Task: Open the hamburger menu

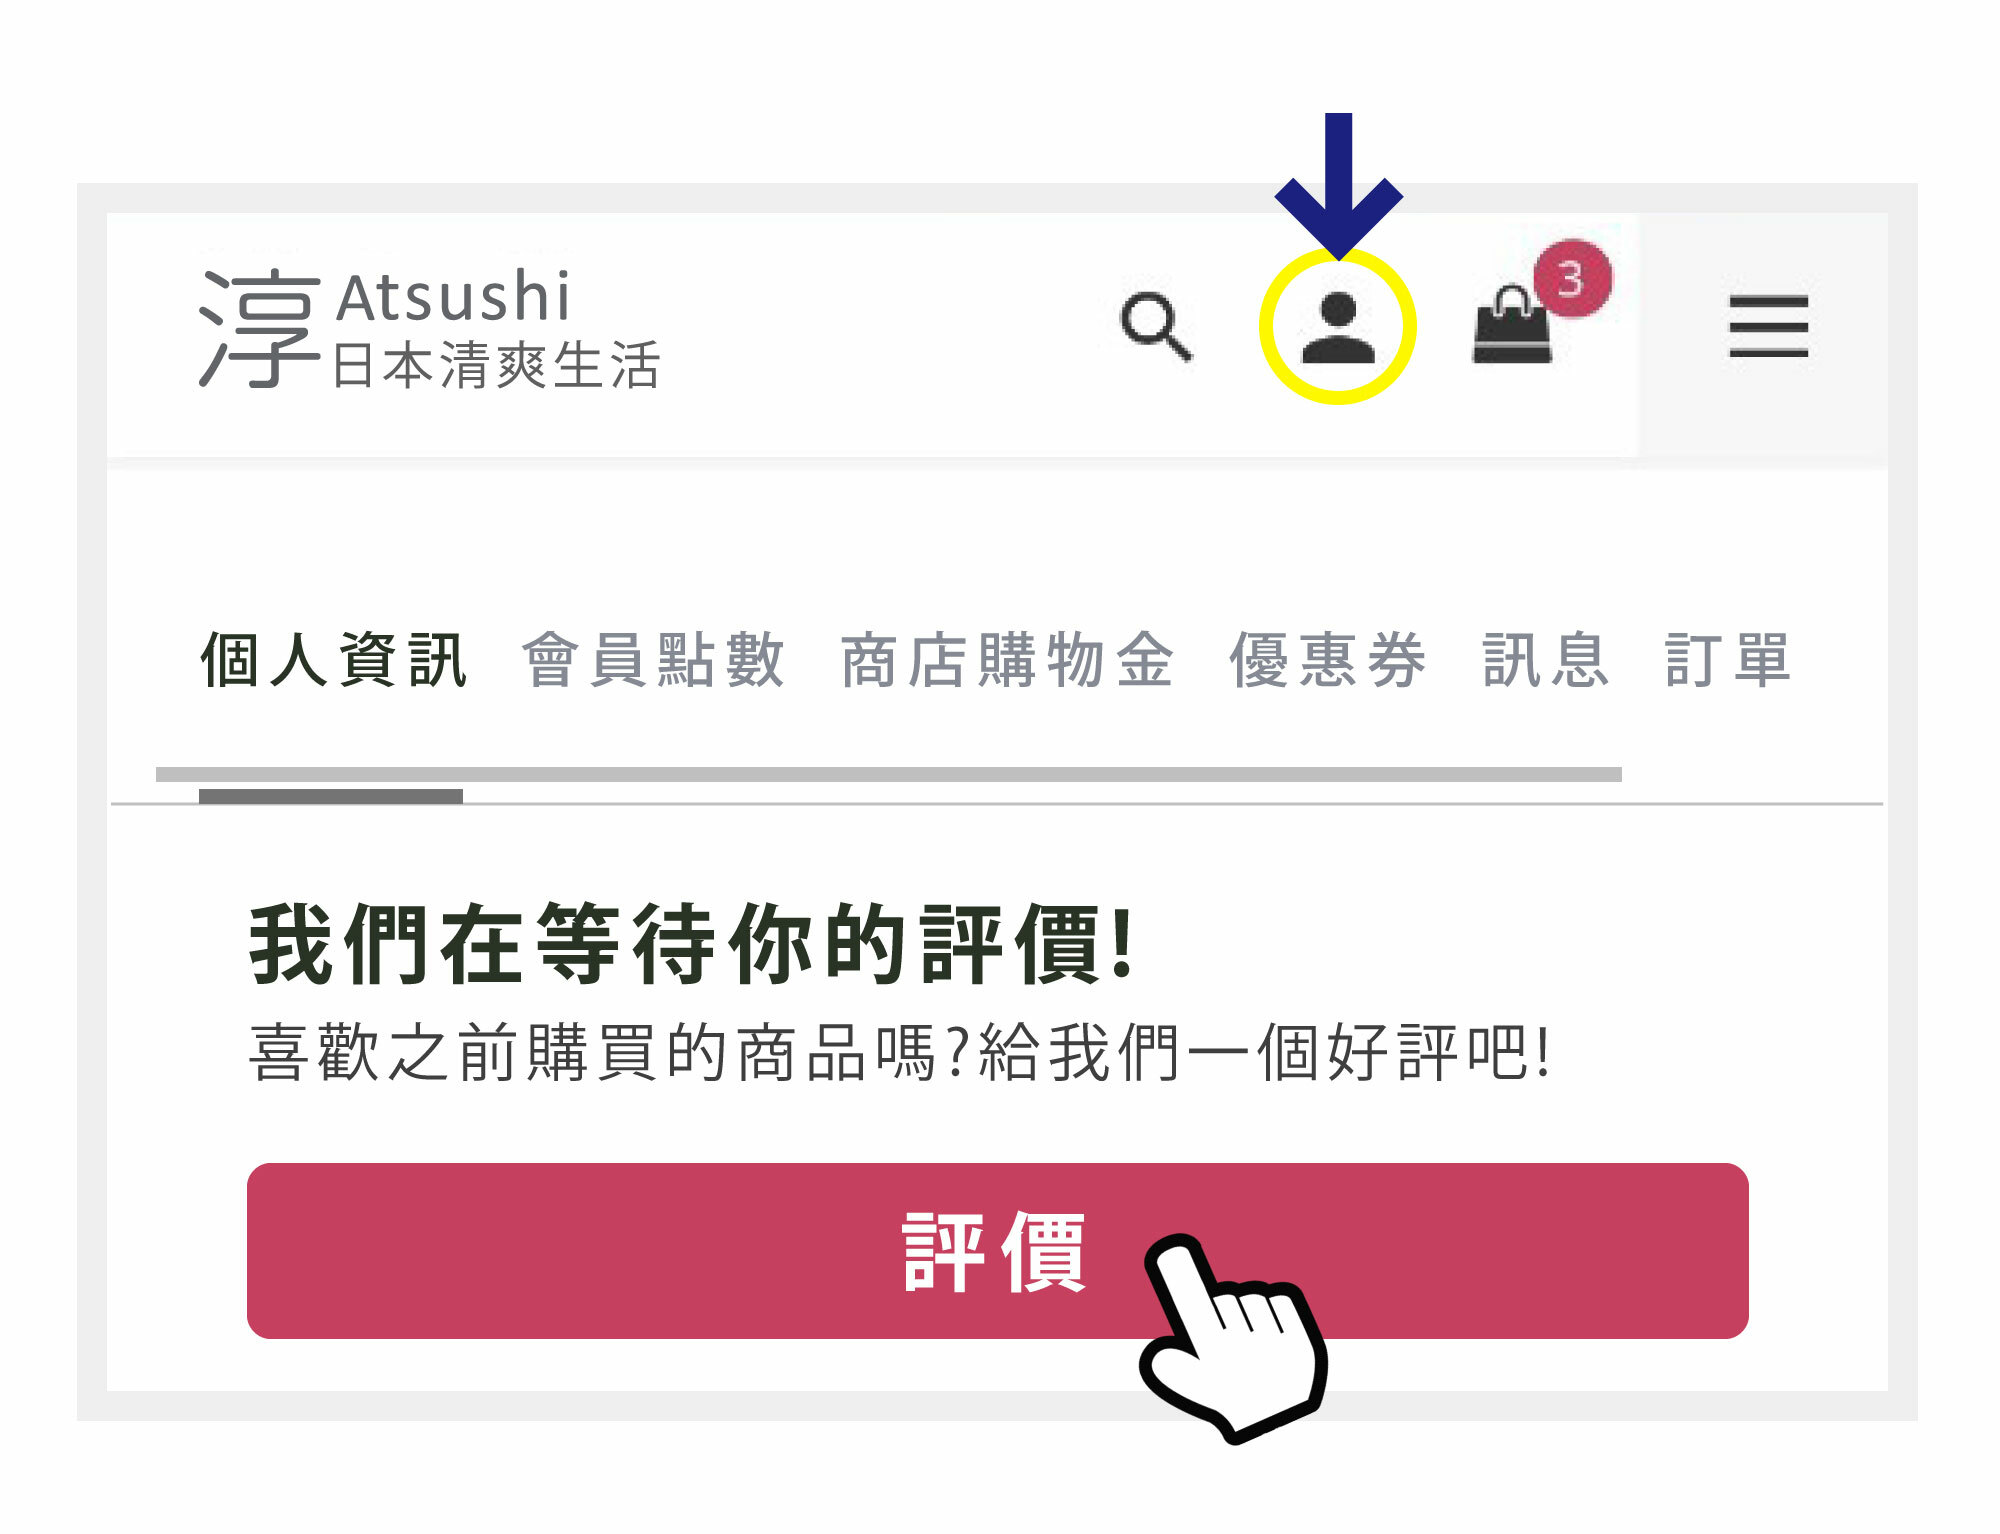Action: tap(1768, 327)
